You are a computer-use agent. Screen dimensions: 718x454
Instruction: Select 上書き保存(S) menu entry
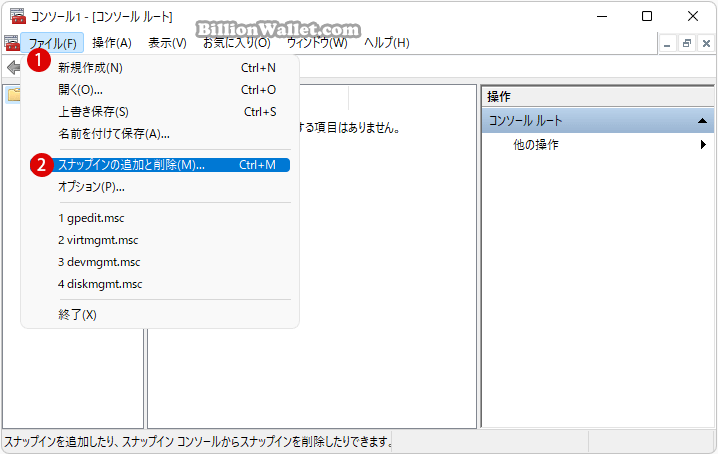[160, 112]
